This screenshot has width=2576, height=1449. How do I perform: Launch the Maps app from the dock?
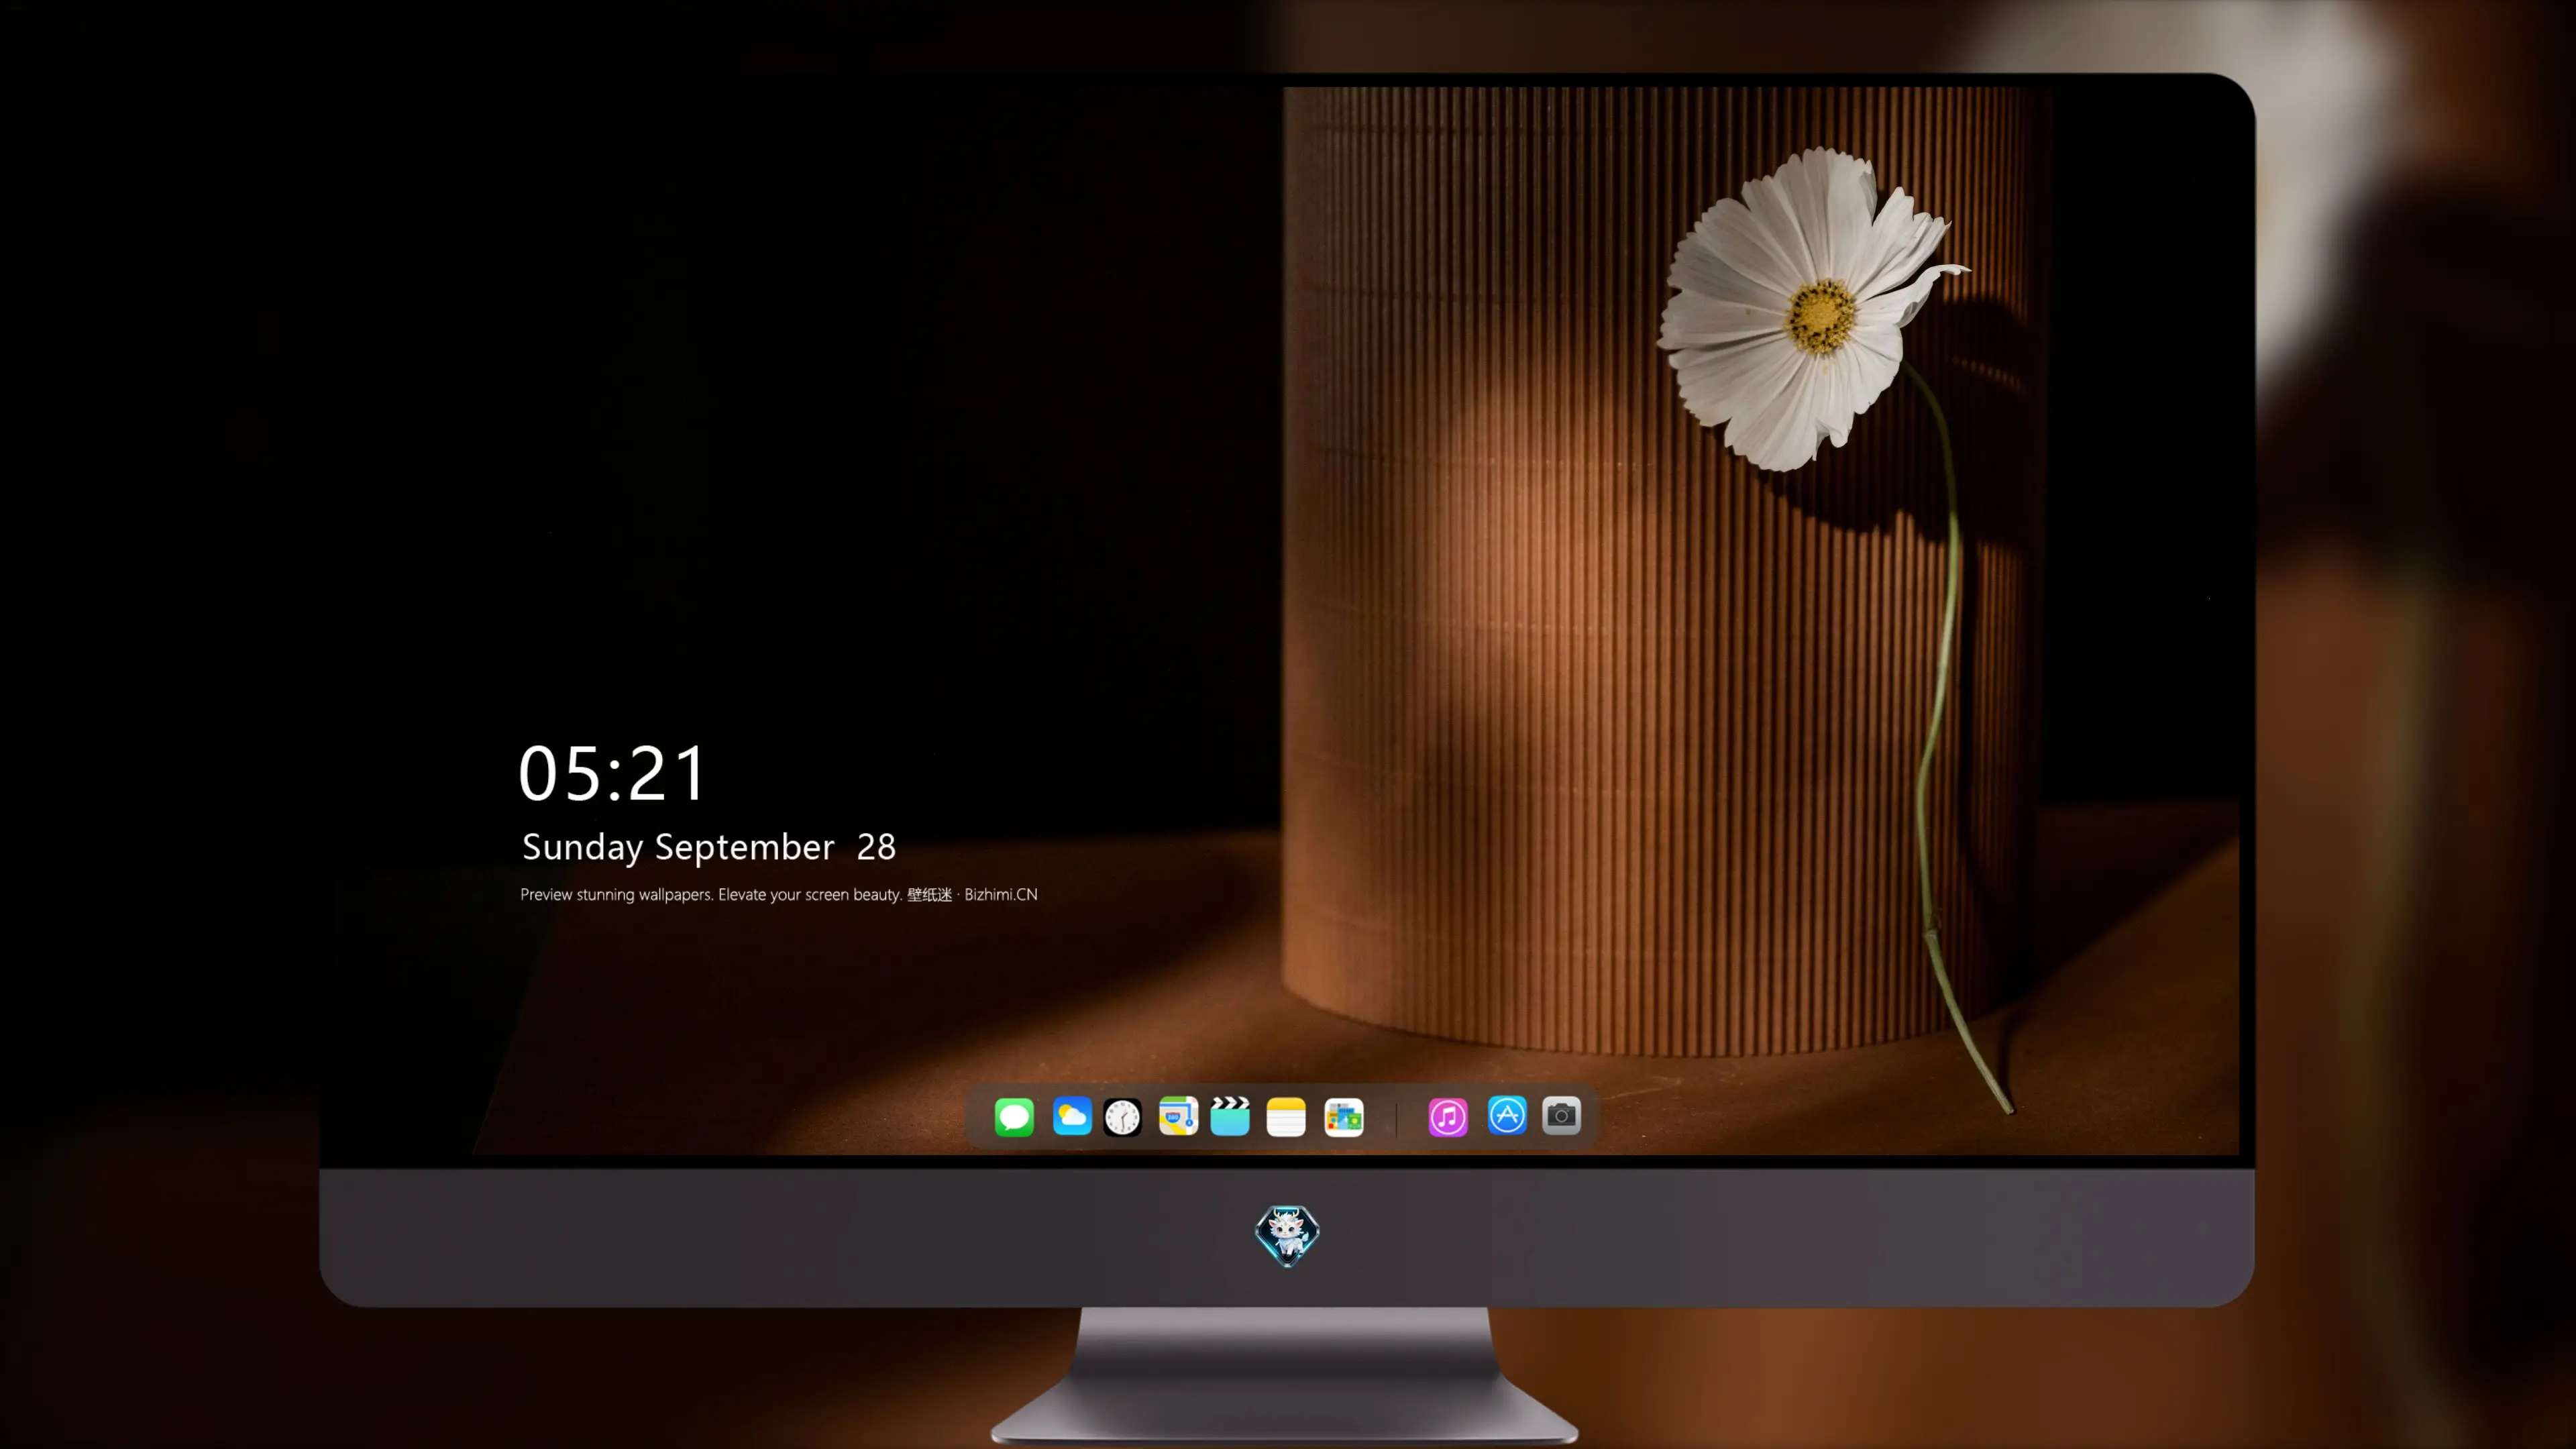(1178, 1117)
